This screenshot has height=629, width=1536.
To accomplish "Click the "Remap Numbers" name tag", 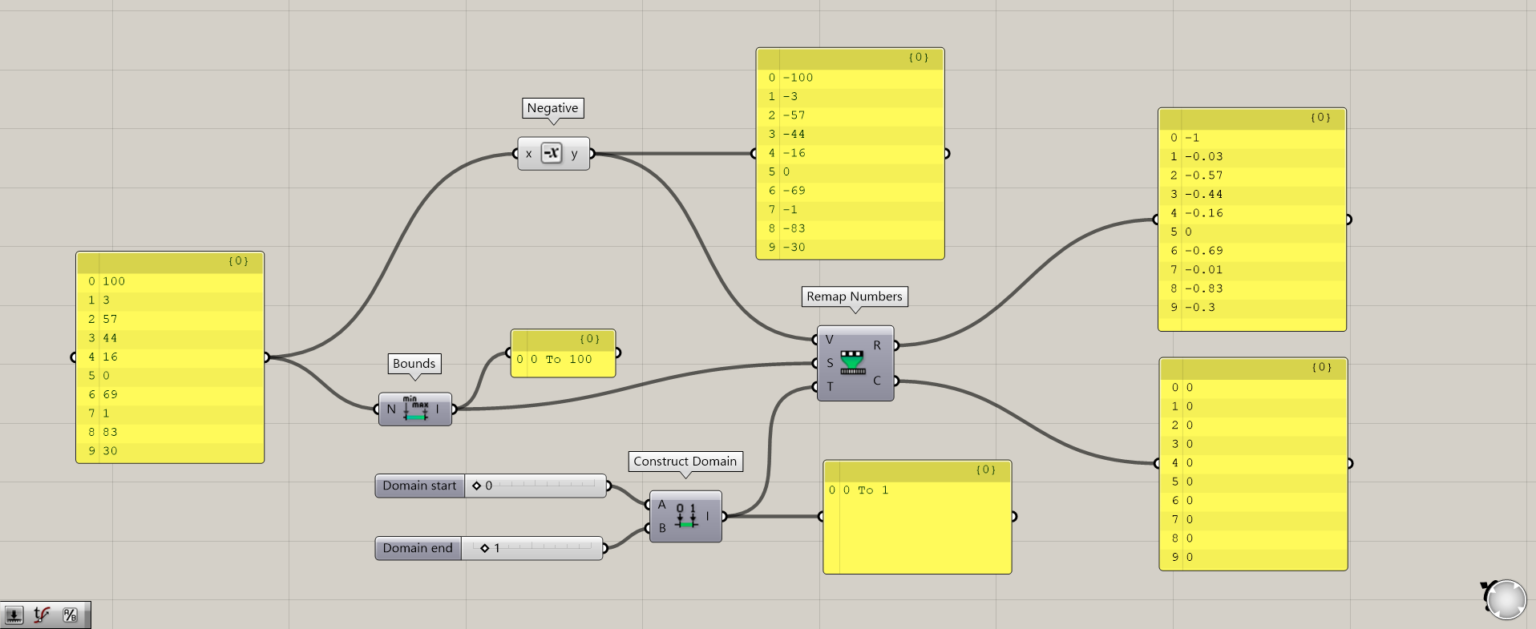I will point(853,296).
